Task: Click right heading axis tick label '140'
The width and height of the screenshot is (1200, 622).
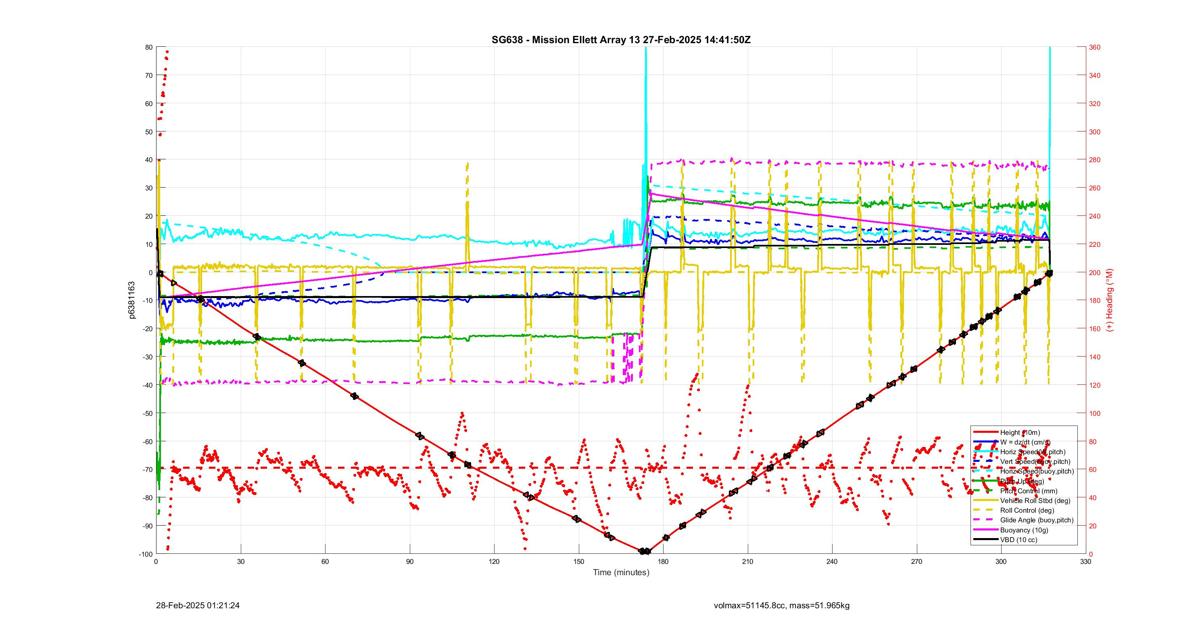Action: [1095, 357]
